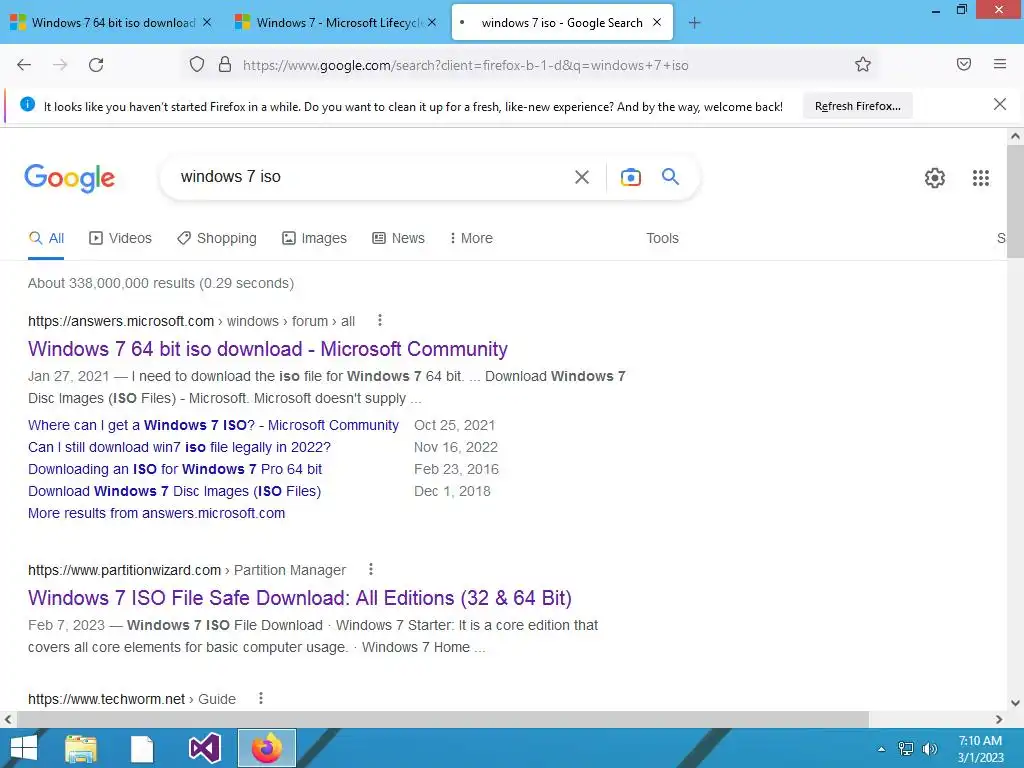Open the search Tools options
1024x768 pixels.
662,238
